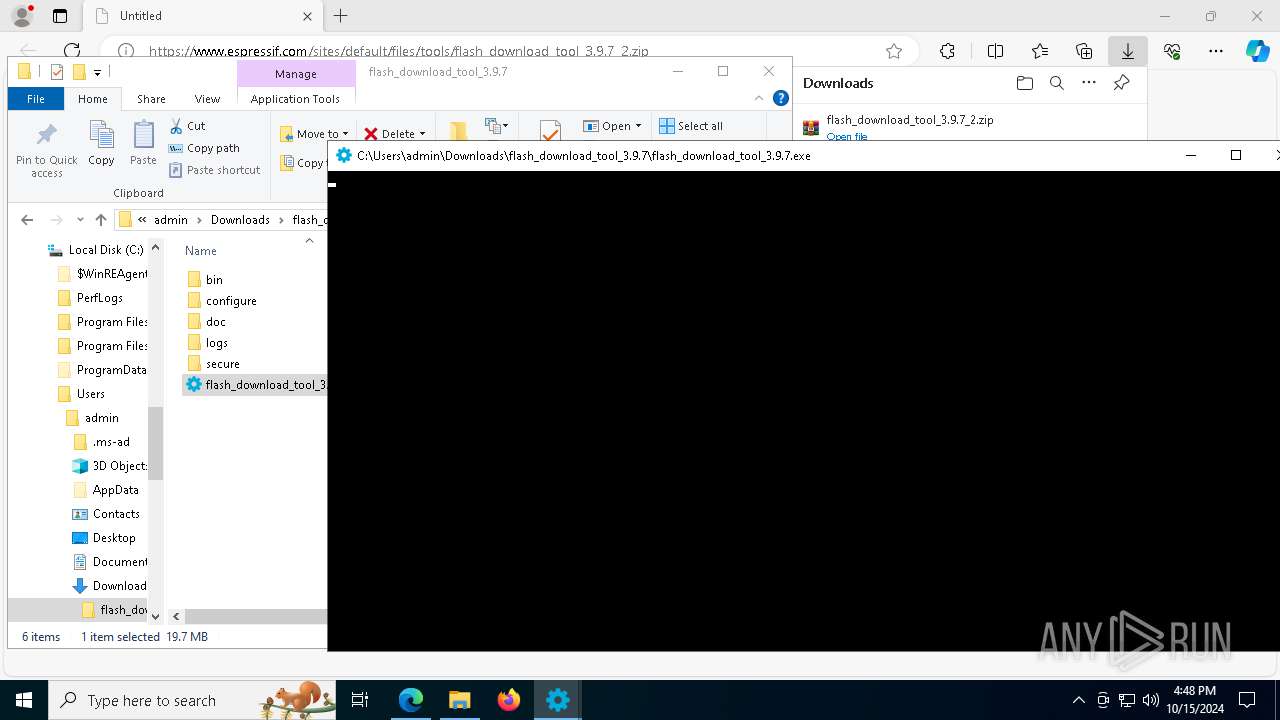1280x720 pixels.
Task: Click the navigation pane vertical scrollbar
Action: (x=155, y=445)
